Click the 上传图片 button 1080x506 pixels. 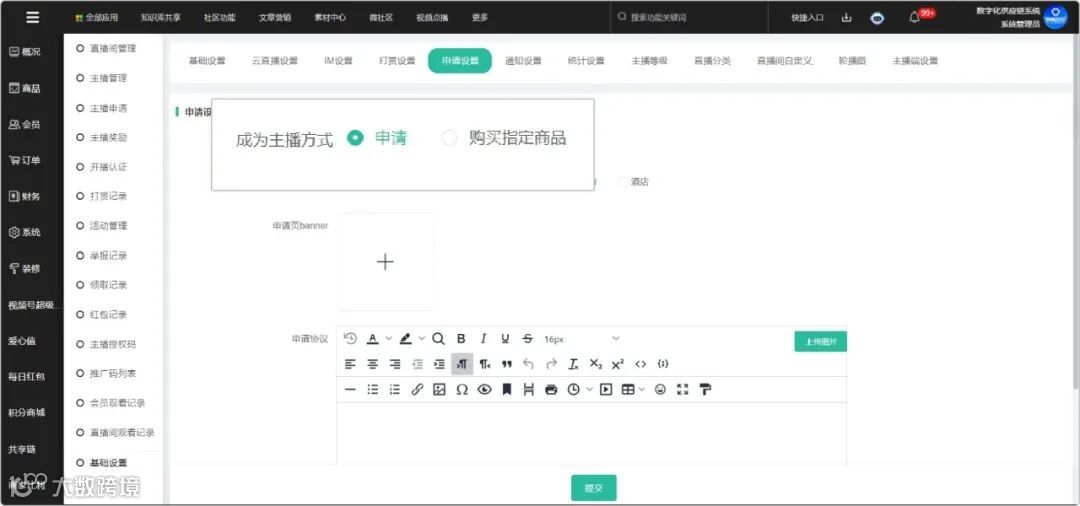(x=820, y=341)
